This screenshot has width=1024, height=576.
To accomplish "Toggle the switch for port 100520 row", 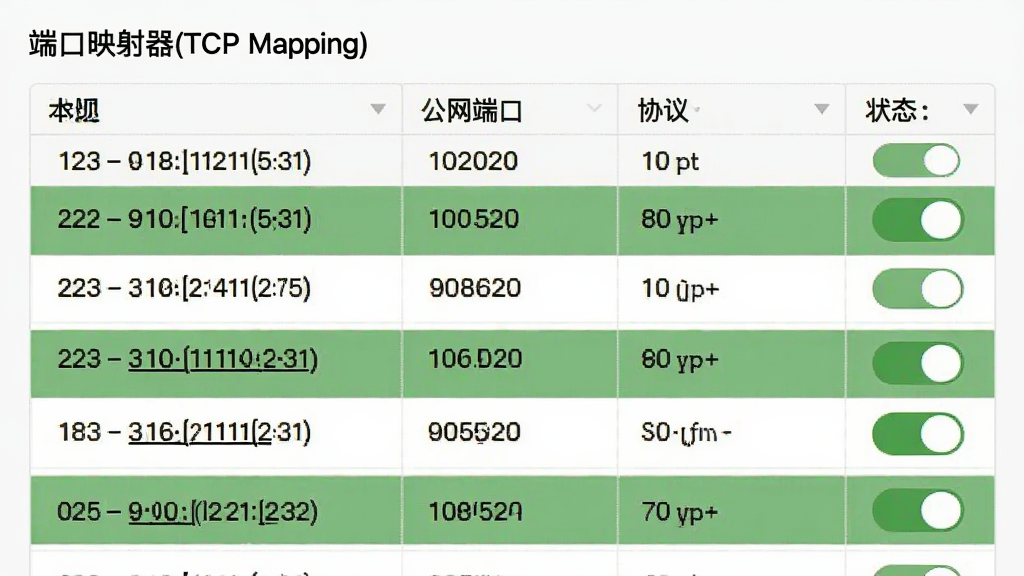I will 918,220.
